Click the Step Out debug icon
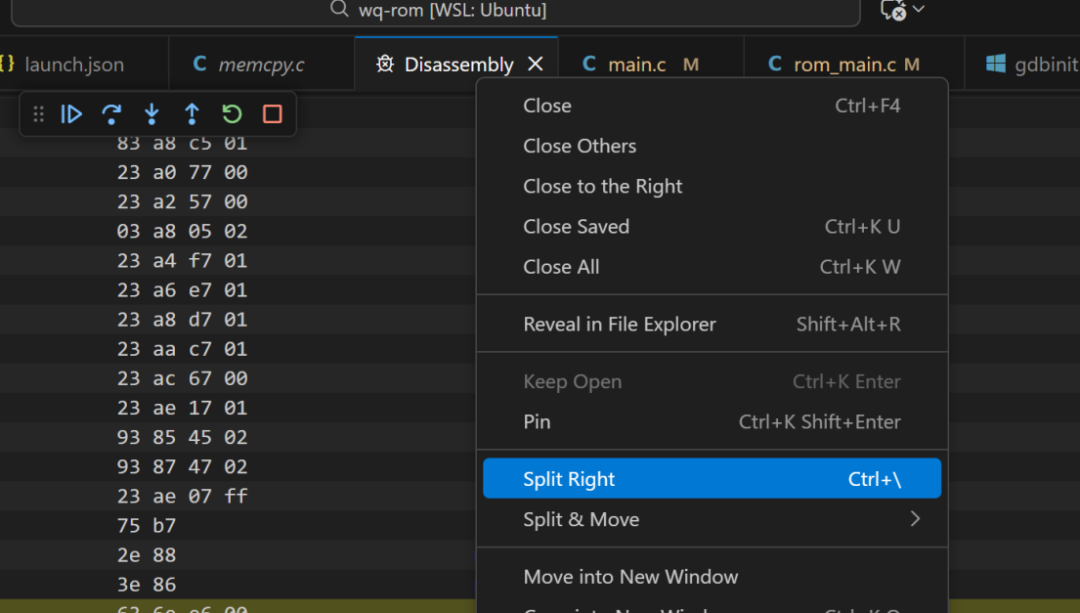This screenshot has width=1080, height=613. tap(191, 114)
